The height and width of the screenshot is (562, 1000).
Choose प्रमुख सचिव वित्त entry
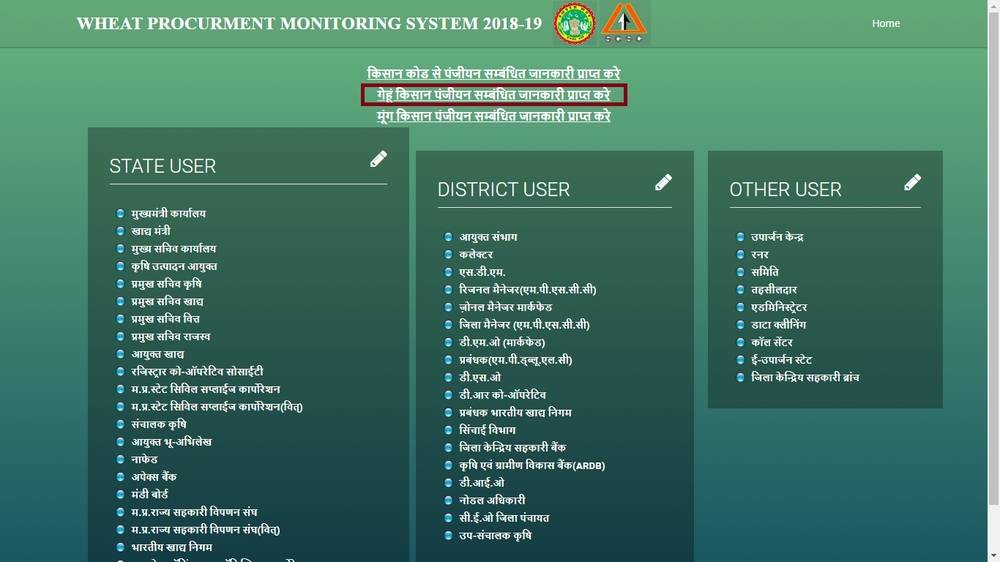[x=165, y=319]
